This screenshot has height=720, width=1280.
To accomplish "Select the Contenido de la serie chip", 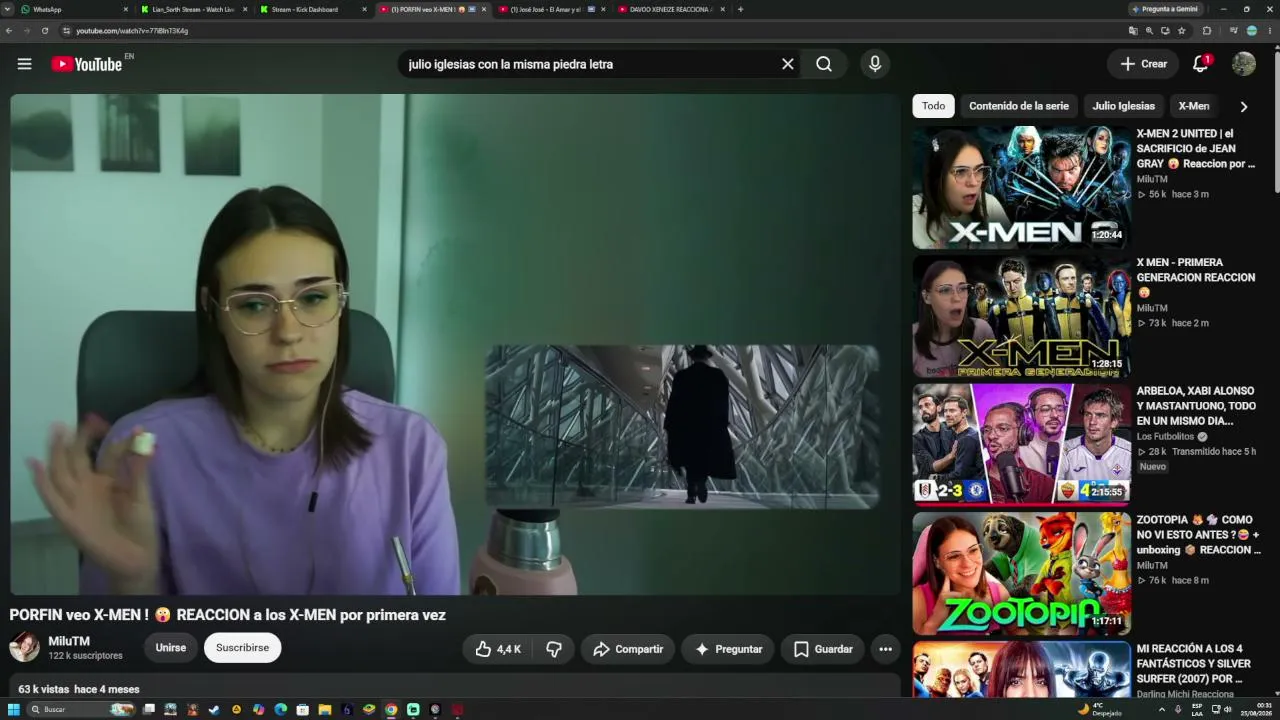I will 1019,106.
